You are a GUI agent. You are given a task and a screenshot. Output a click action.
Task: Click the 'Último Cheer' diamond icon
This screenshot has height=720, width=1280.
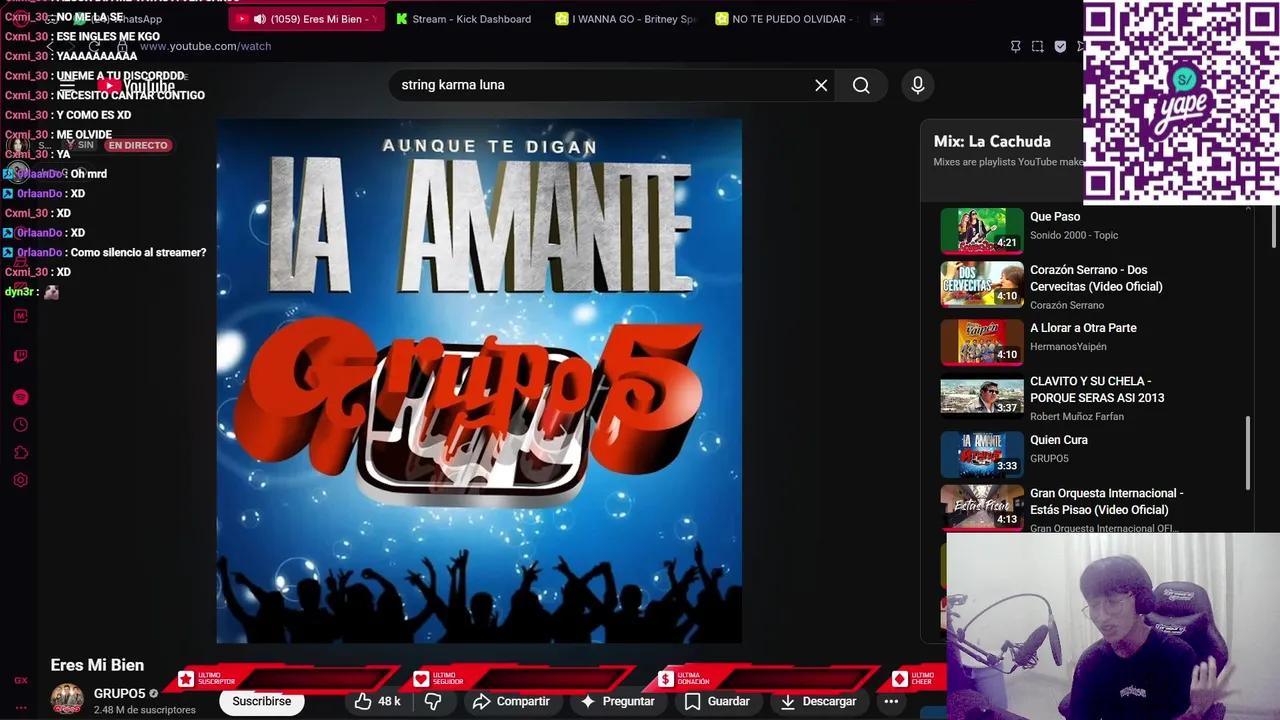[899, 679]
